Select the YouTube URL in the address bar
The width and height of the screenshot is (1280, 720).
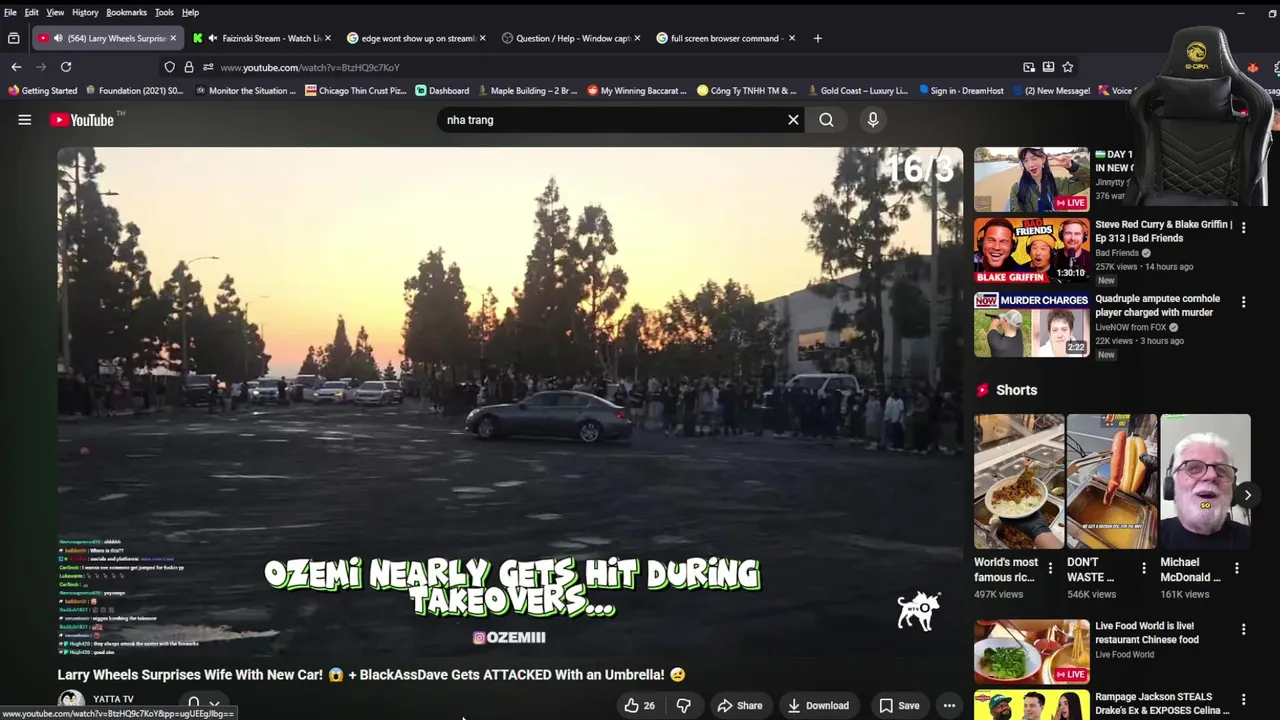(310, 67)
